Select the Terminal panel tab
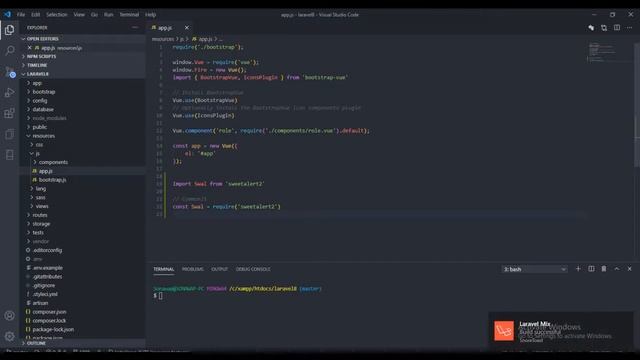Screen dimensions: 640x360 point(164,269)
